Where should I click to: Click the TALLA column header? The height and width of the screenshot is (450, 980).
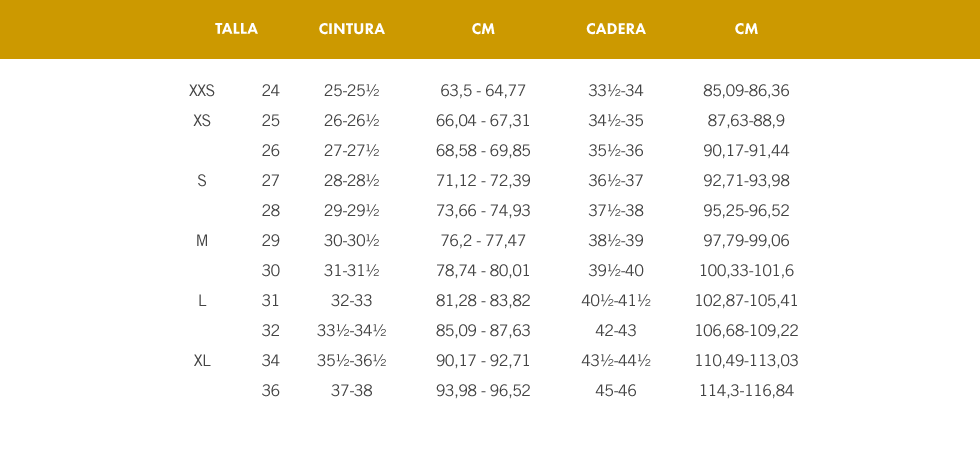coord(236,29)
